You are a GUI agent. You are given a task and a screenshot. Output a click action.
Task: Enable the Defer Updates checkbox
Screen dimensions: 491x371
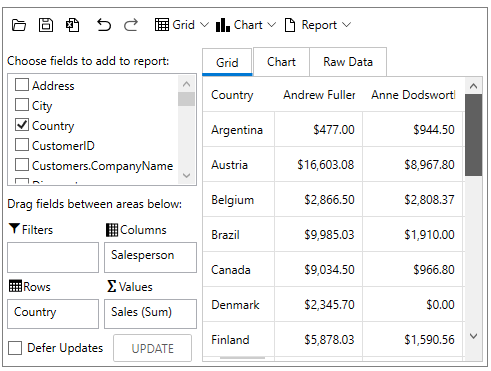pyautogui.click(x=15, y=348)
